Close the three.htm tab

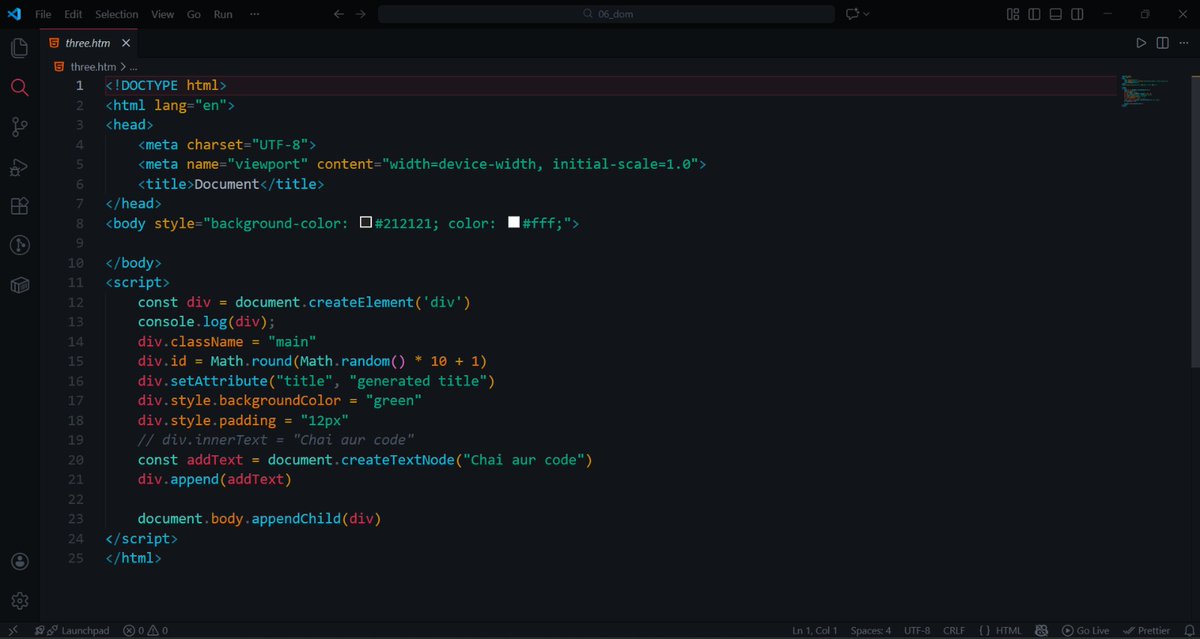pyautogui.click(x=125, y=44)
